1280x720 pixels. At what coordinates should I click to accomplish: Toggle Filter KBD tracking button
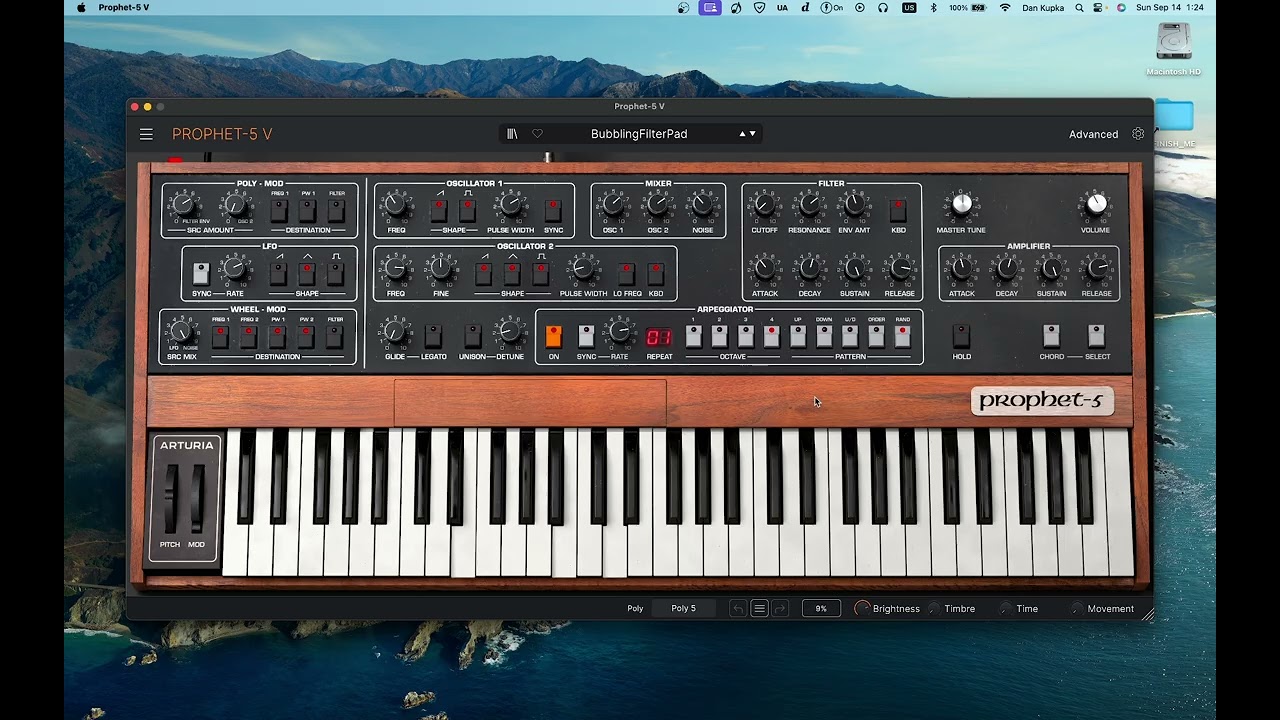(x=898, y=210)
